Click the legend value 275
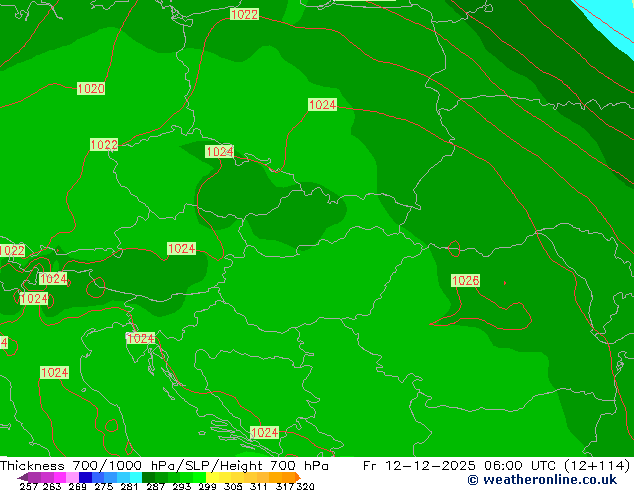The height and width of the screenshot is (490, 634). (104, 486)
